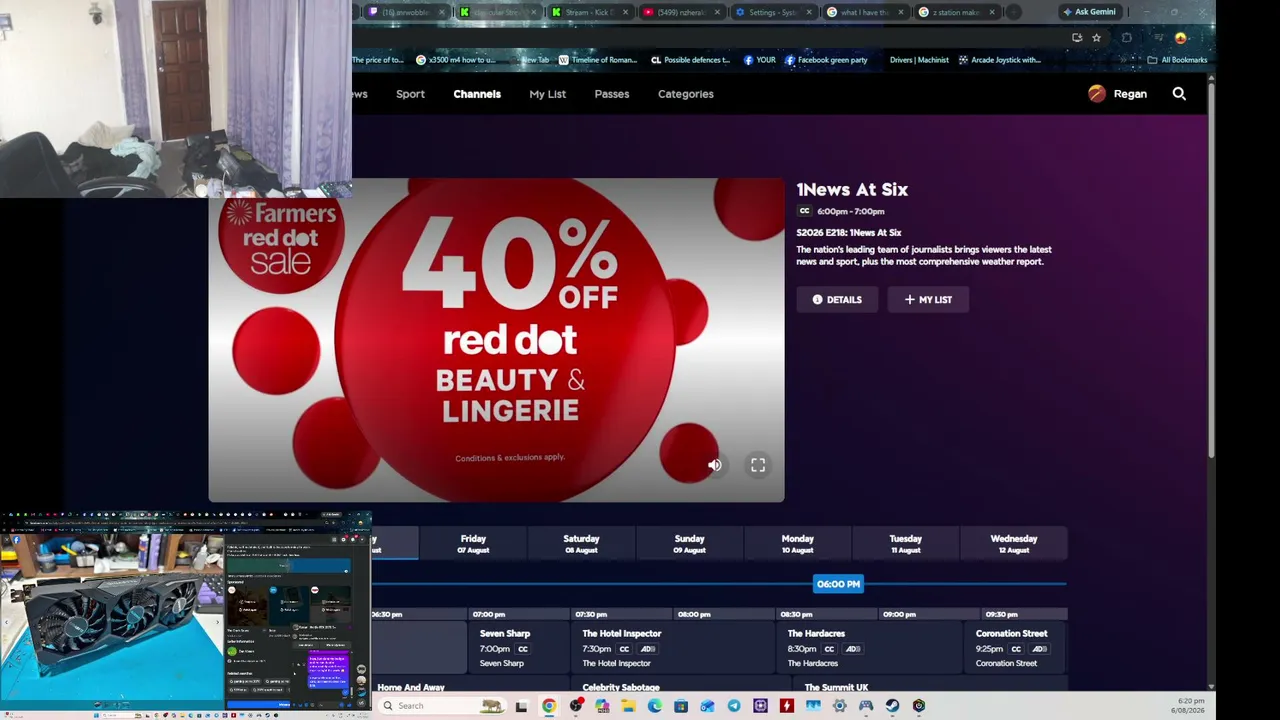
Task: Select Saturday 08 August in the guide
Action: click(x=581, y=544)
